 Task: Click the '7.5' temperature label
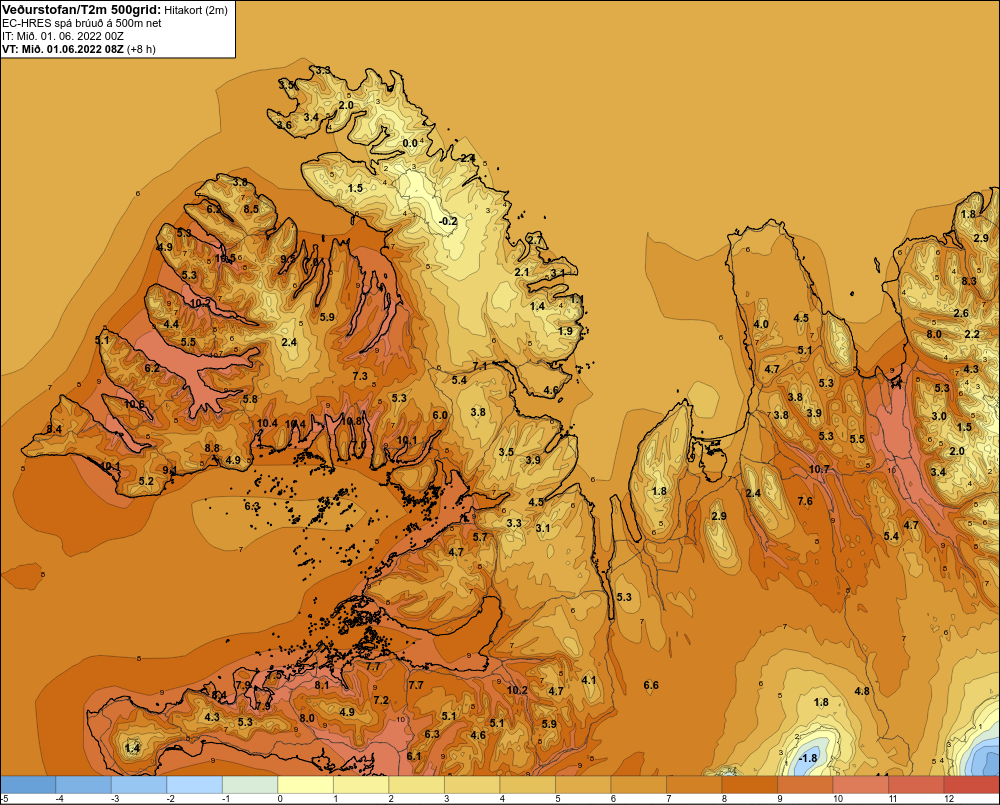[x=274, y=675]
